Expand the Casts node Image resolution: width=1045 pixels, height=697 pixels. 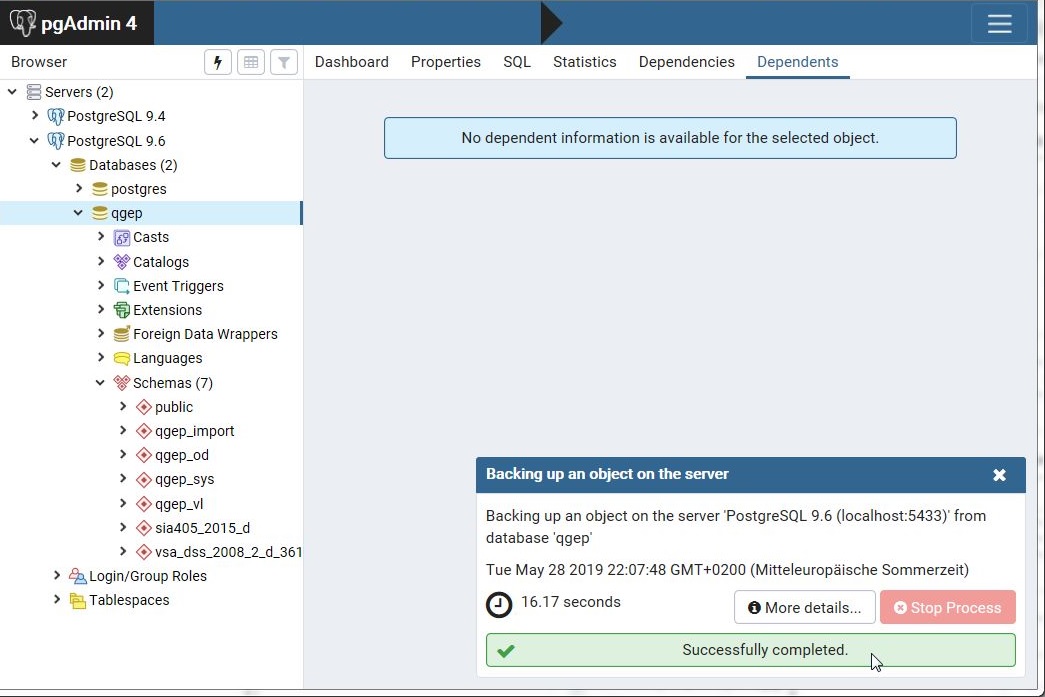click(x=101, y=237)
